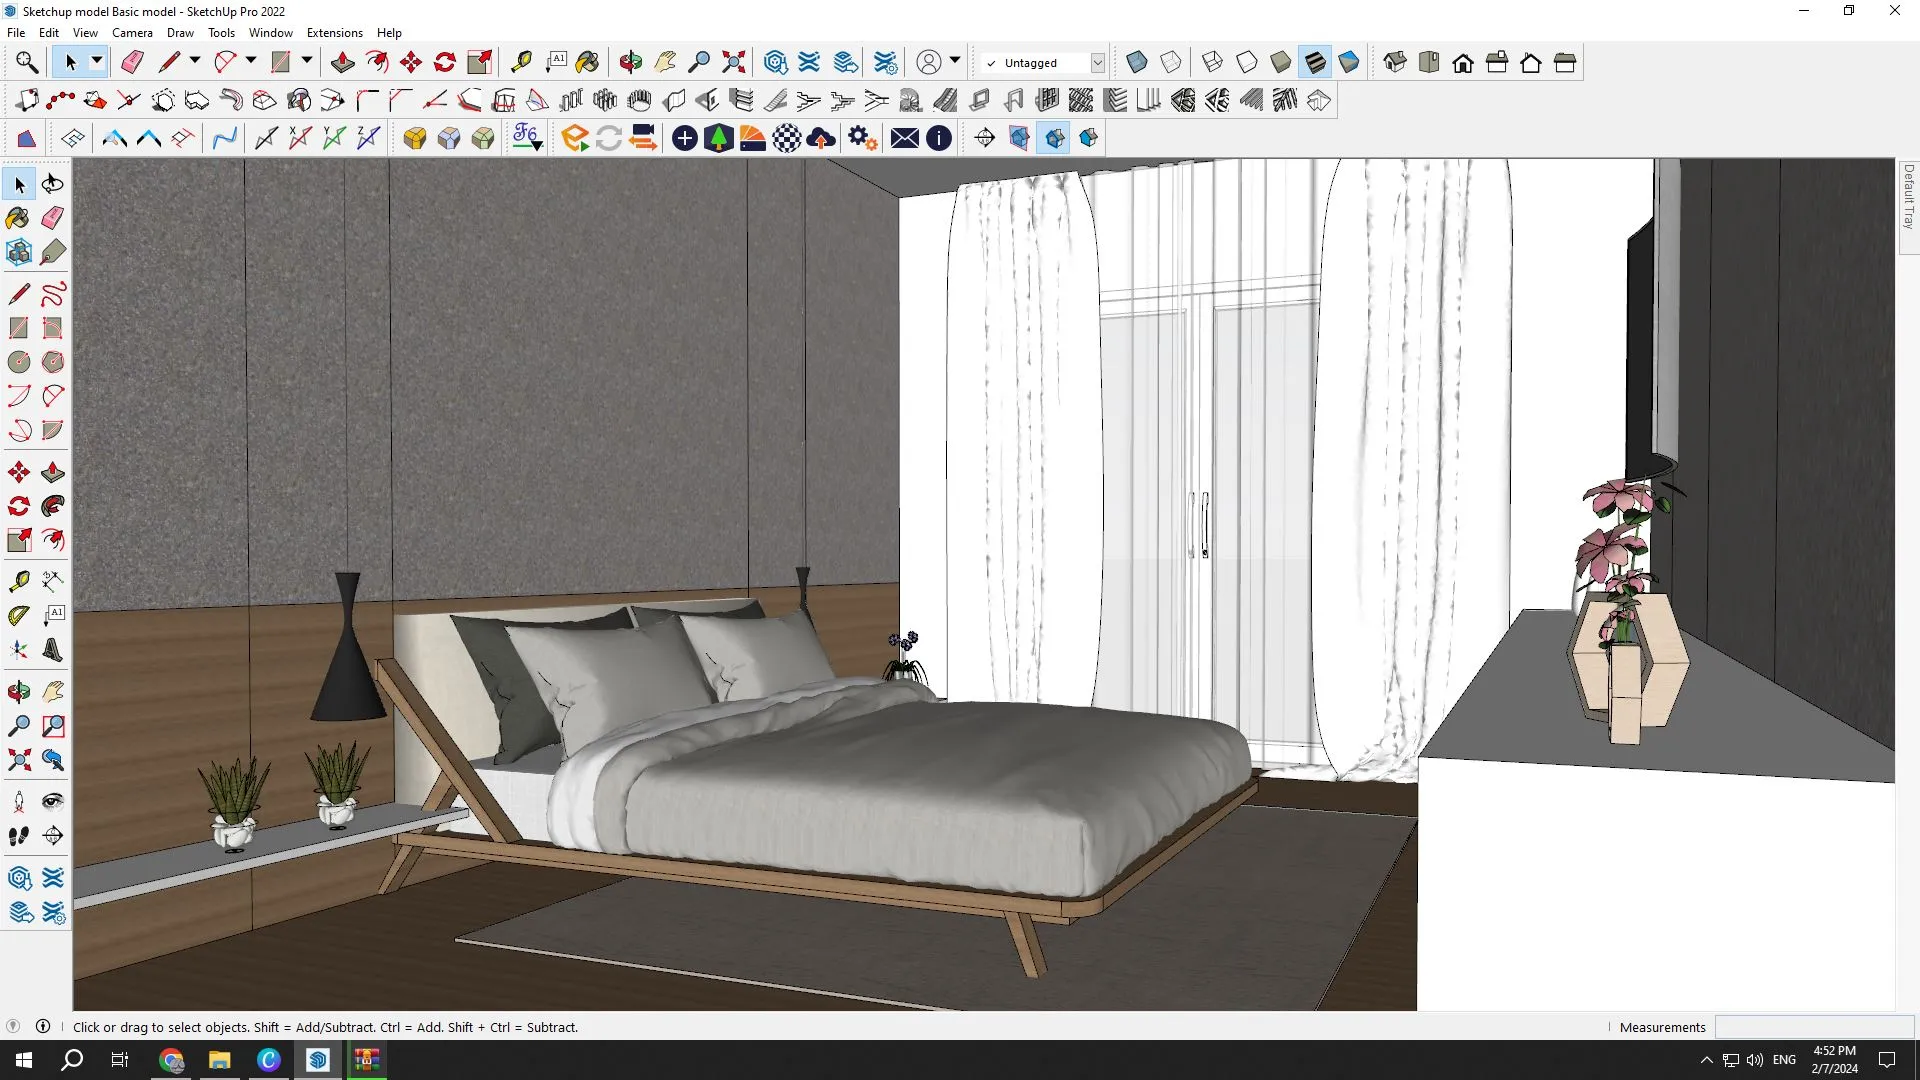
Task: Toggle the Untagged visibility checkmark
Action: click(989, 62)
